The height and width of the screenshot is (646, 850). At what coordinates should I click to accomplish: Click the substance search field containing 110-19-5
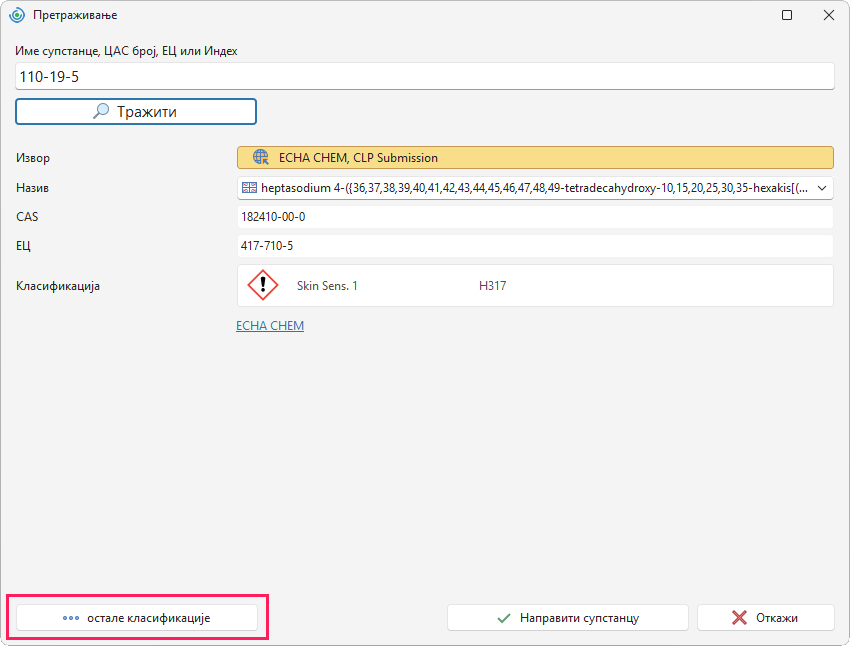[x=424, y=76]
